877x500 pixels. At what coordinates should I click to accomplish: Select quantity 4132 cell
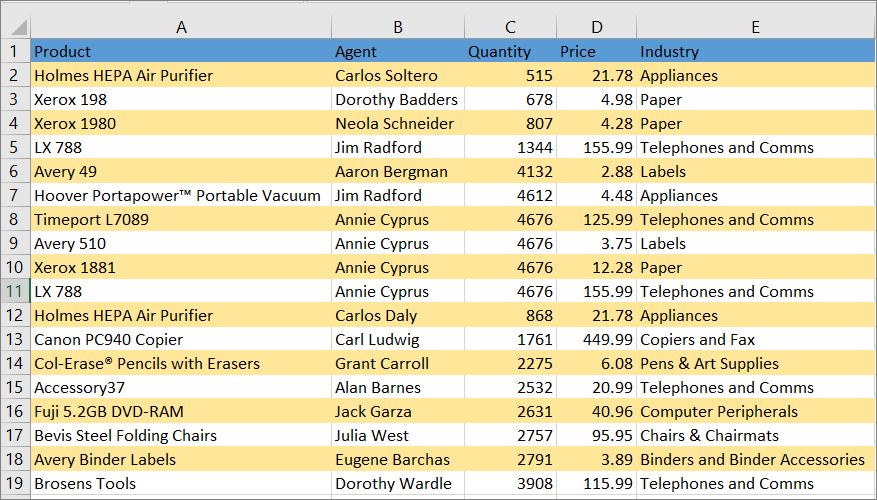click(x=510, y=171)
